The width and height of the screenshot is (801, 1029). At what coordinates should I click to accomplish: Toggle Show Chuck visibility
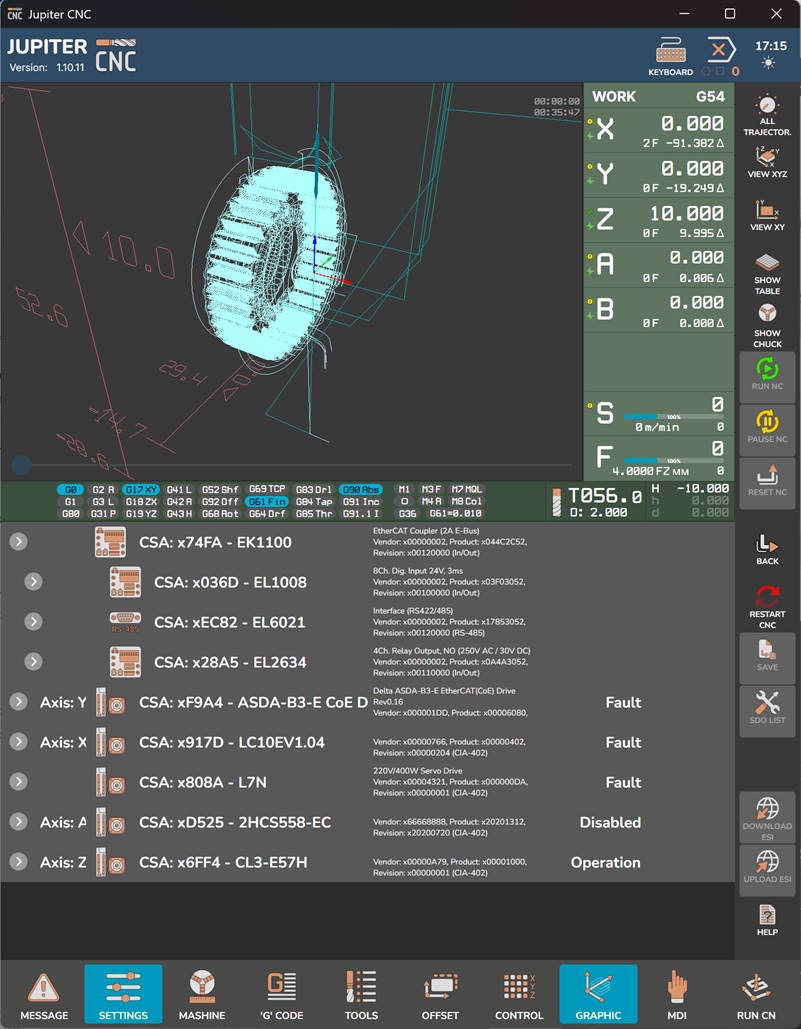point(767,325)
